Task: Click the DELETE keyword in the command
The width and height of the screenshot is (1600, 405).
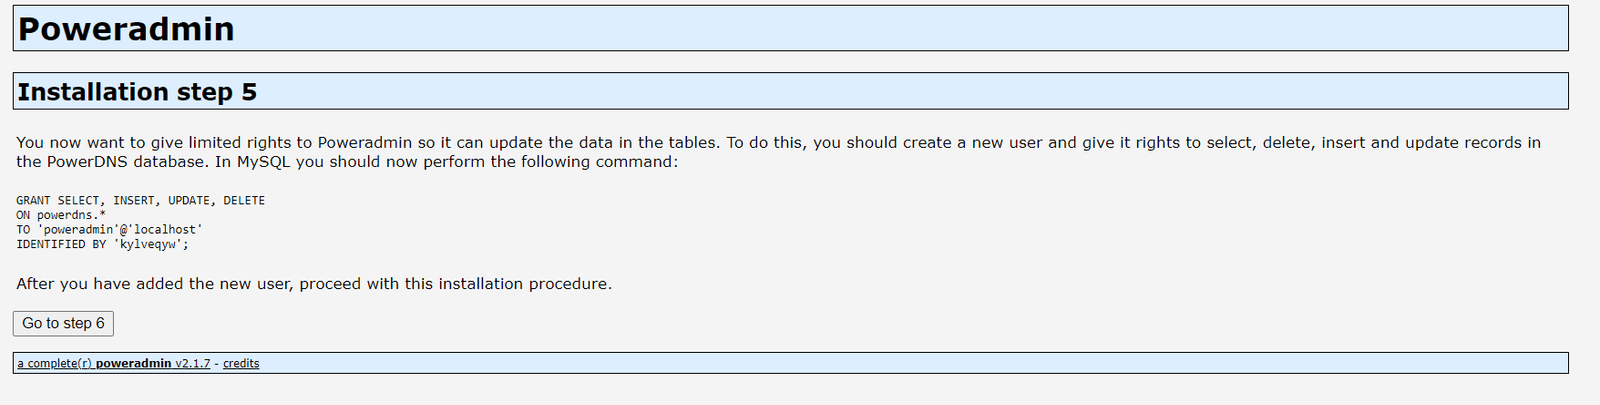Action: point(244,201)
